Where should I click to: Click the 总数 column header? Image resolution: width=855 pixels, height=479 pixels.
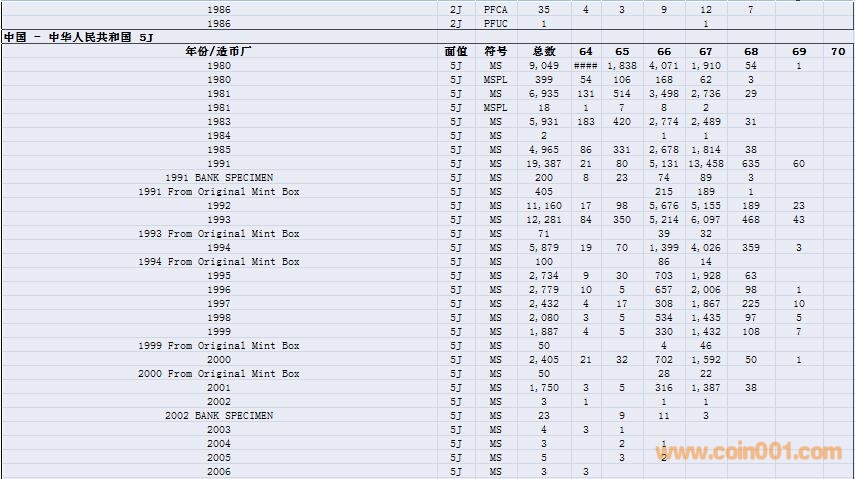tap(543, 51)
